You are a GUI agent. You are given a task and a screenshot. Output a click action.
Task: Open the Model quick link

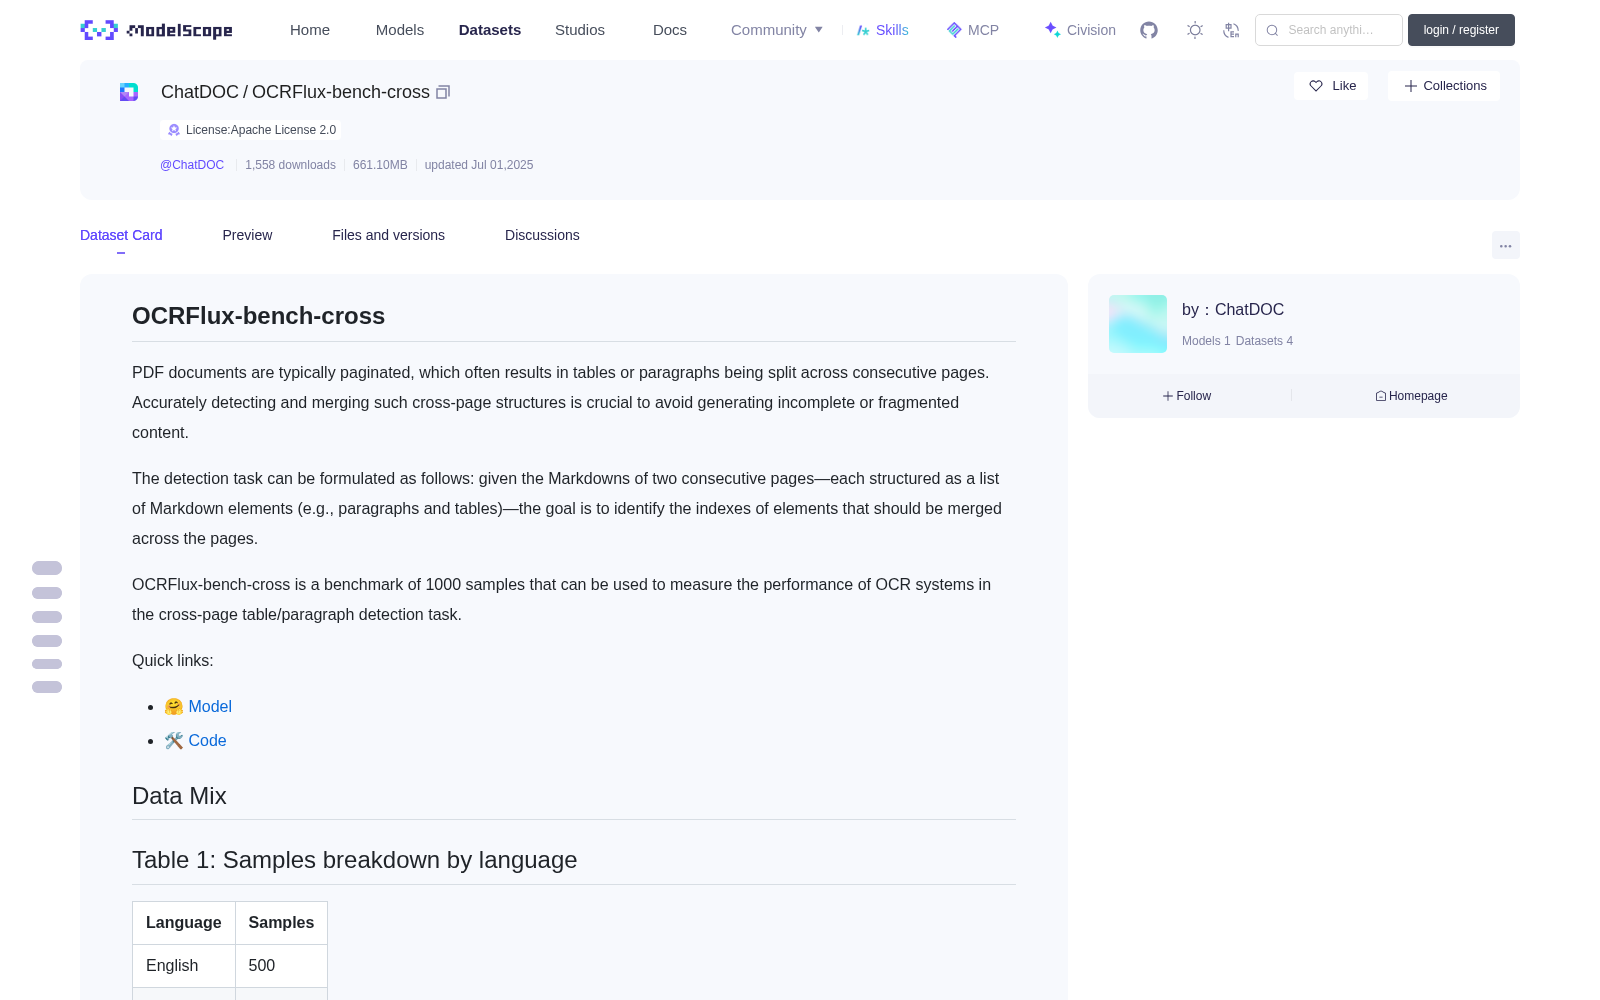pos(210,706)
